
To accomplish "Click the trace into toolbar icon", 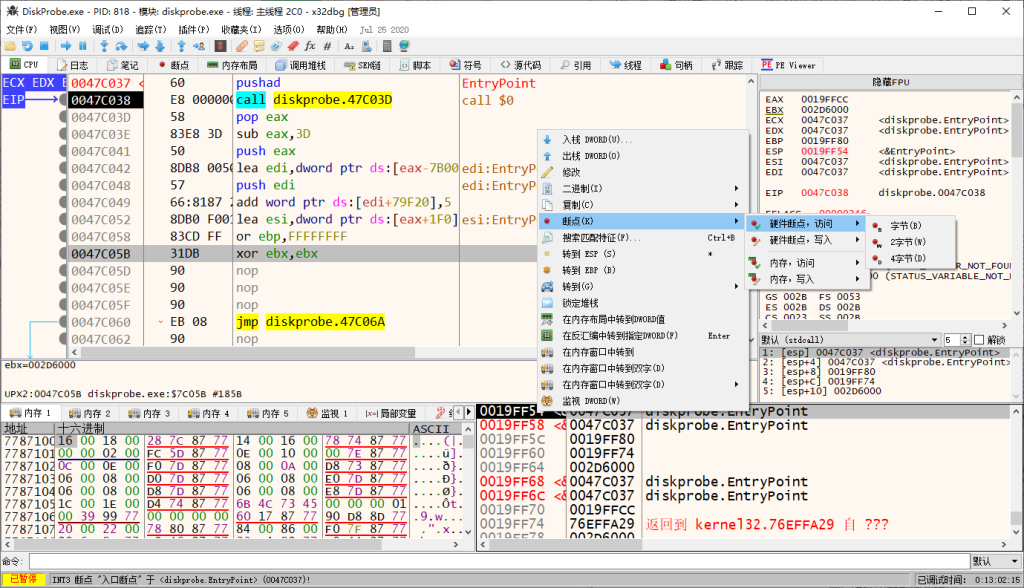I will click(x=143, y=46).
